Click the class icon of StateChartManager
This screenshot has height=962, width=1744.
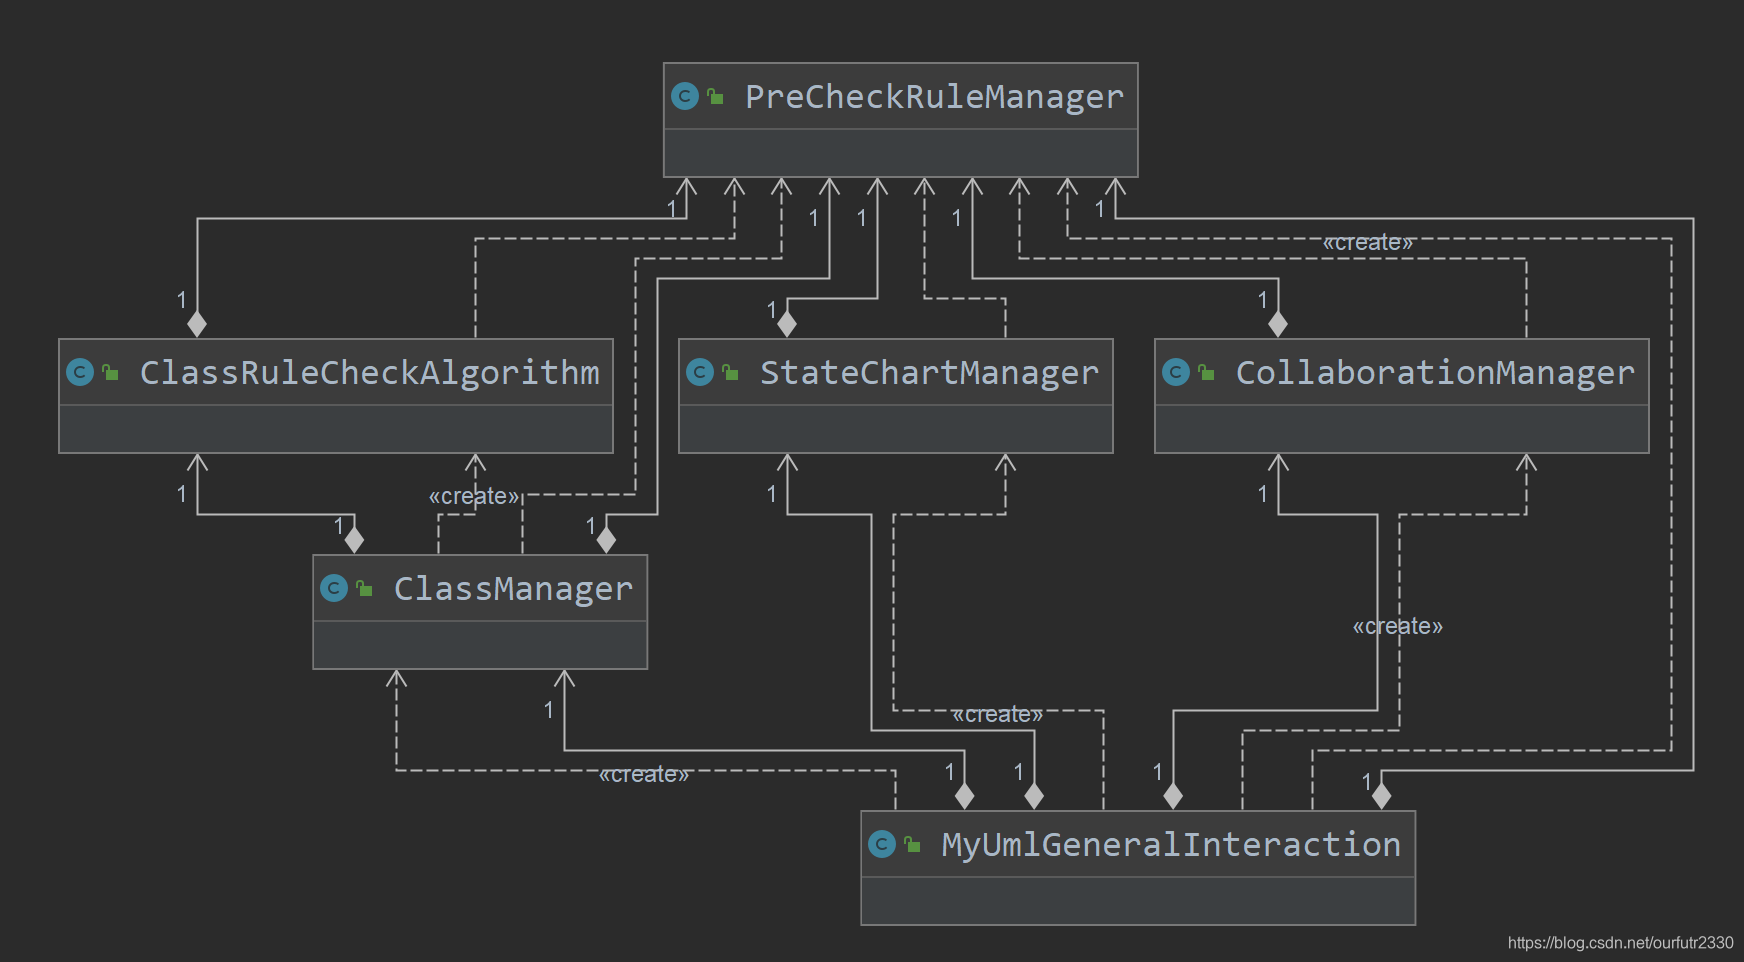tap(700, 372)
